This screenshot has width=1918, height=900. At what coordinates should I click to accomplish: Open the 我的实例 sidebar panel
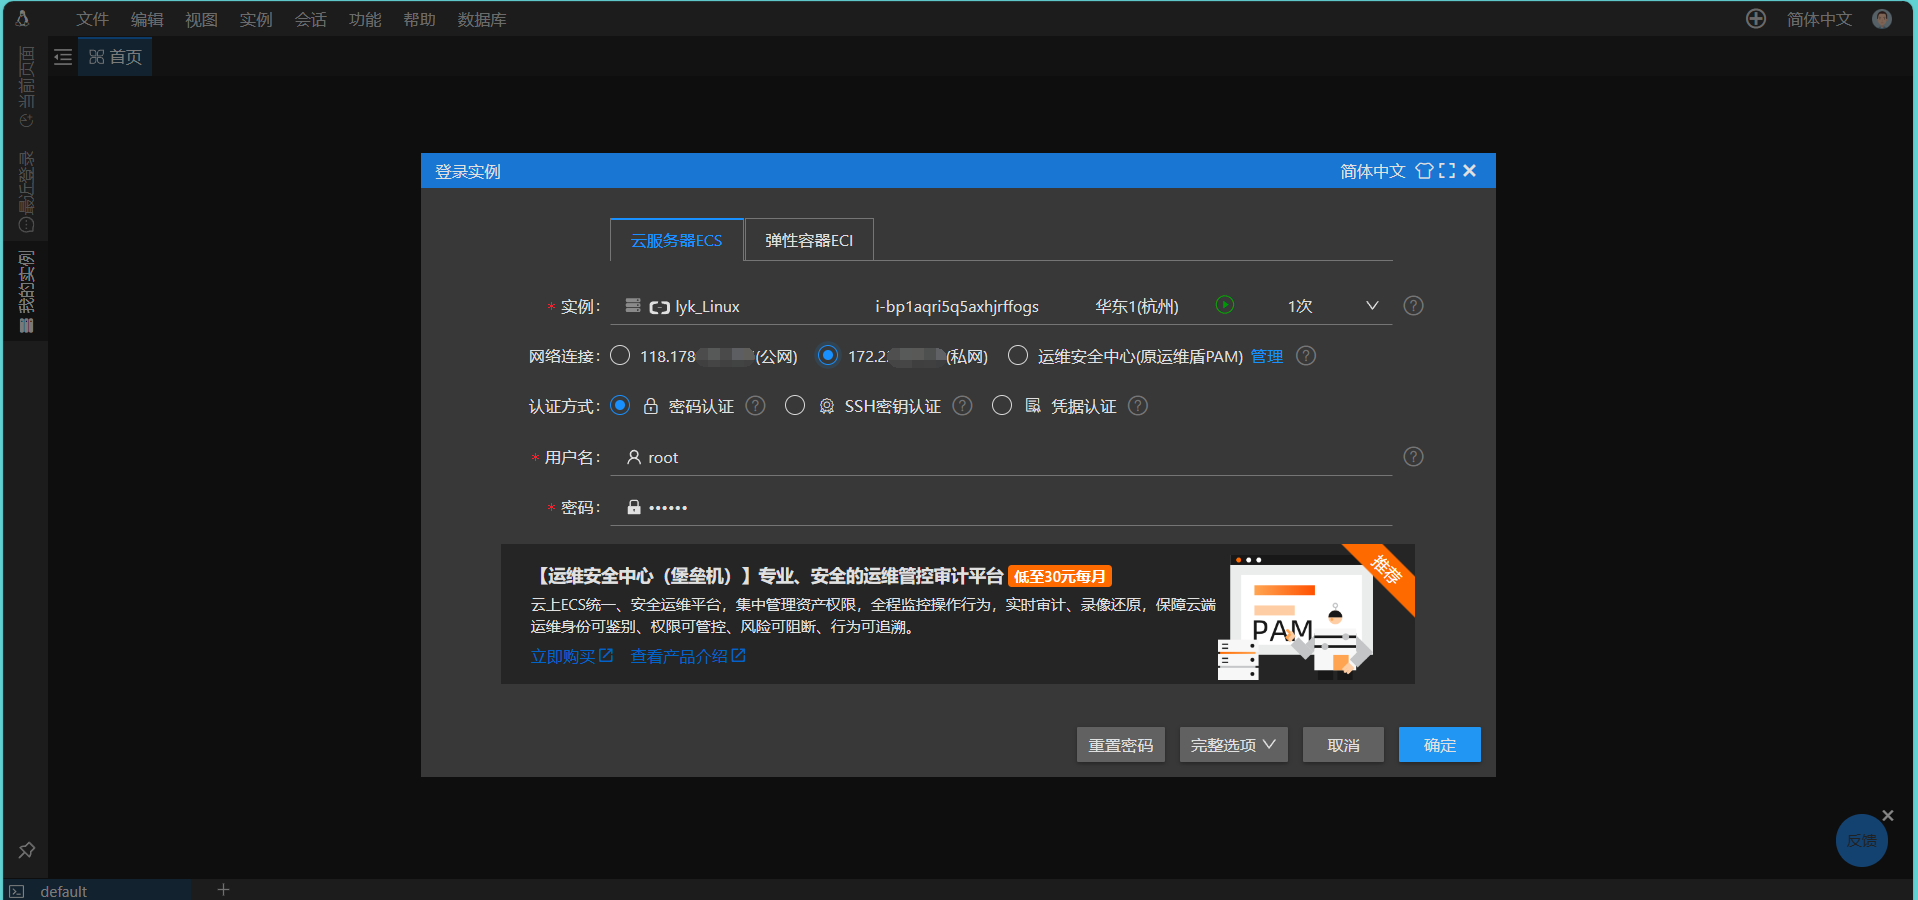tap(27, 291)
